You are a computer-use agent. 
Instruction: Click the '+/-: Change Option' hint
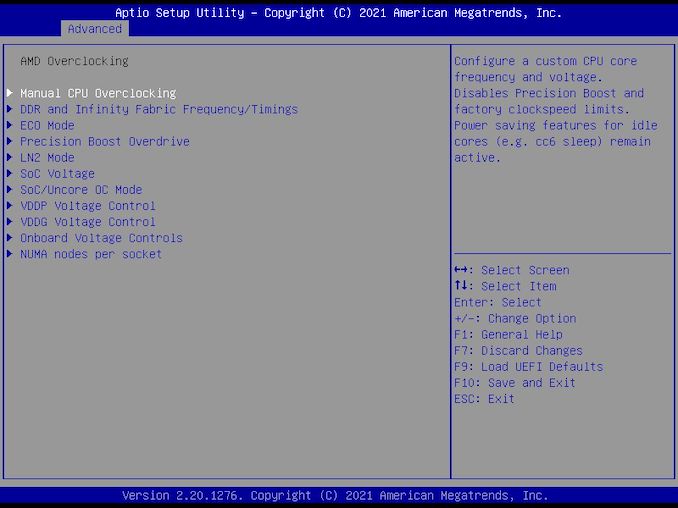515,319
